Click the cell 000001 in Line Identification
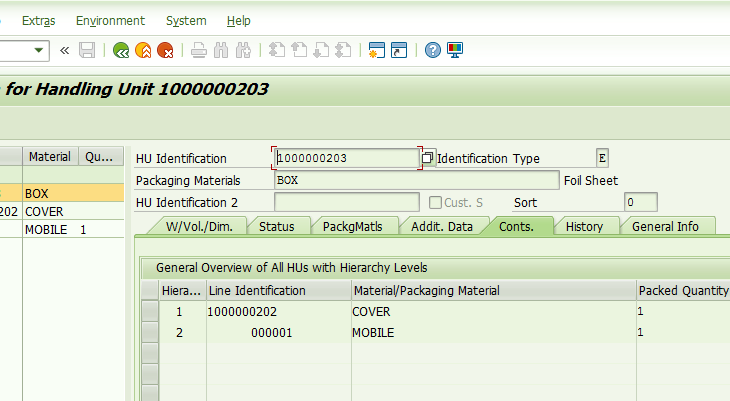Image resolution: width=730 pixels, height=401 pixels. tap(278, 332)
